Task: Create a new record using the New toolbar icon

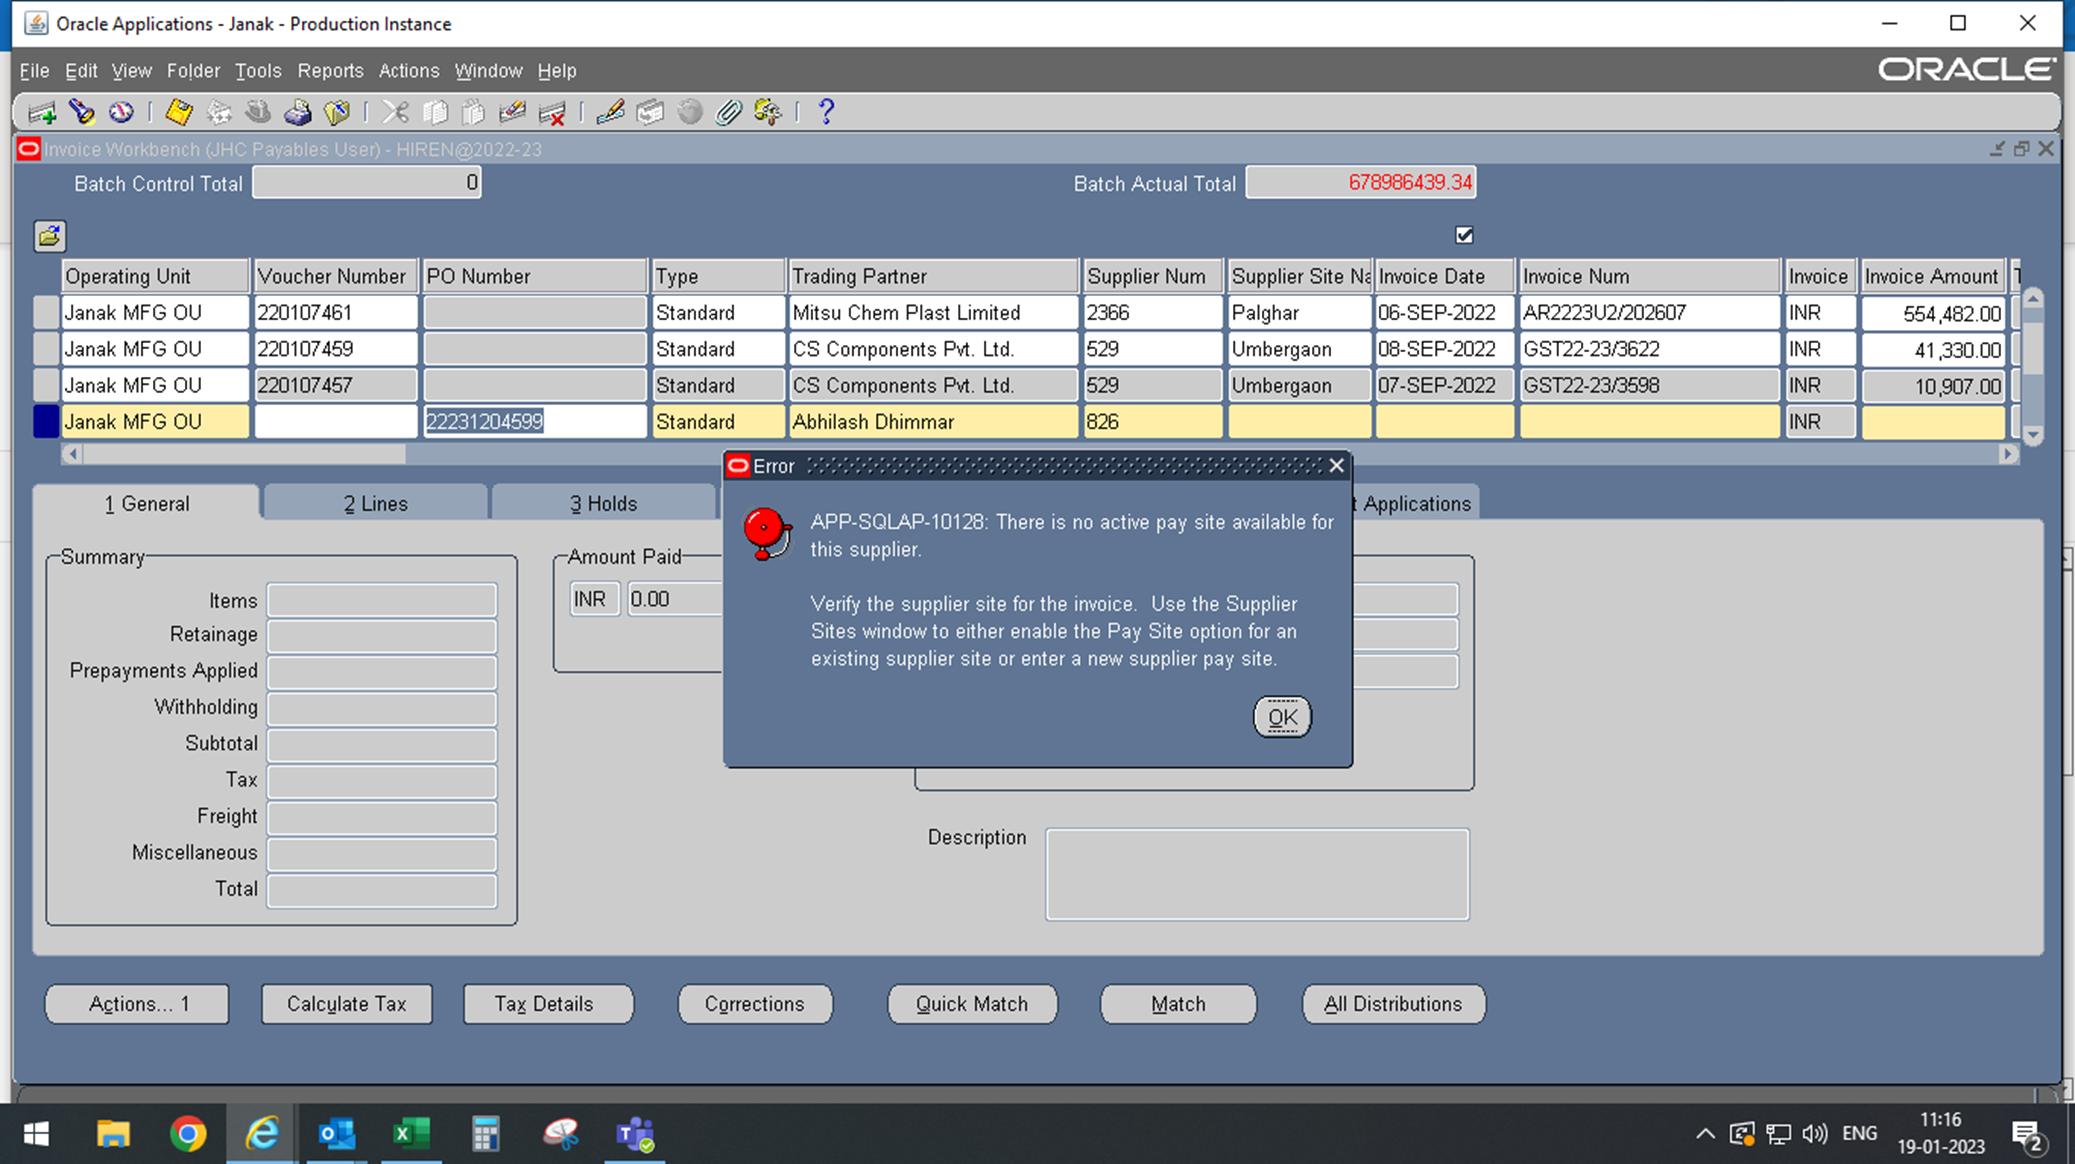Action: pyautogui.click(x=40, y=112)
